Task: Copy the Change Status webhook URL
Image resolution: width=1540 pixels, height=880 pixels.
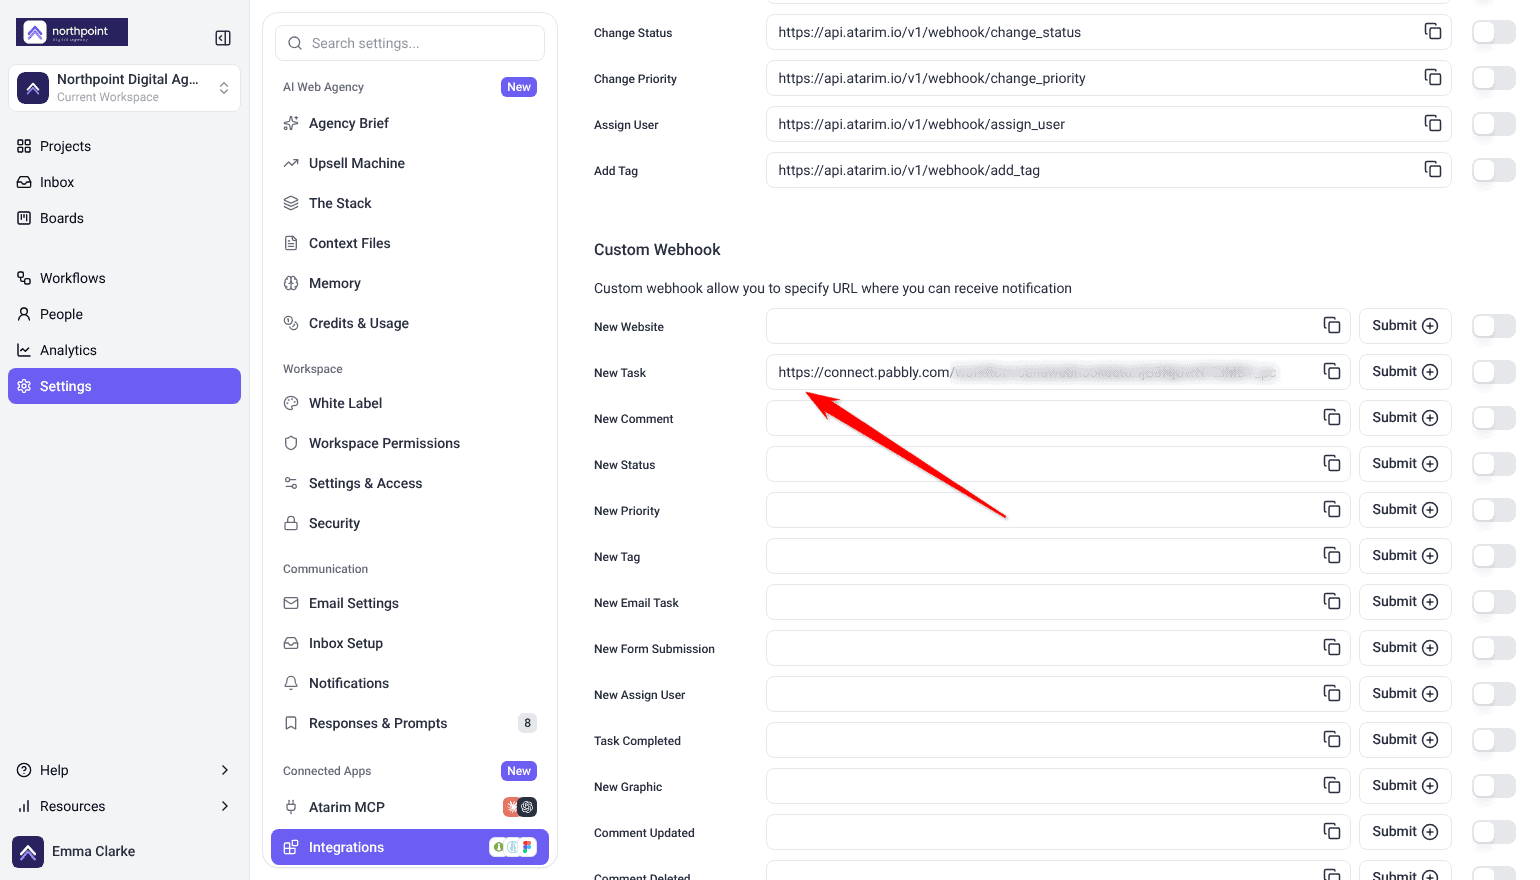Action: pos(1433,31)
